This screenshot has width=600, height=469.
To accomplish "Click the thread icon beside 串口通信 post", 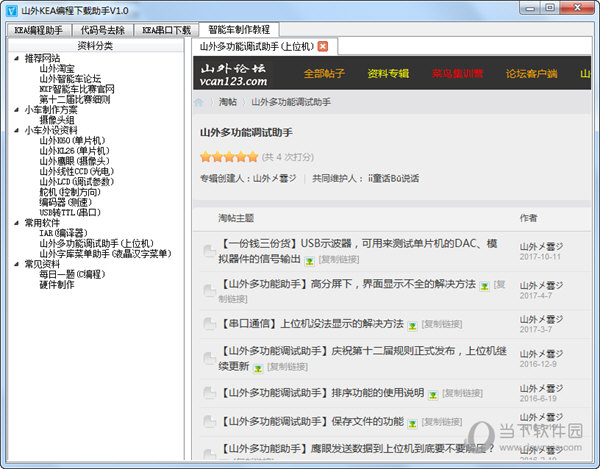I will [209, 324].
